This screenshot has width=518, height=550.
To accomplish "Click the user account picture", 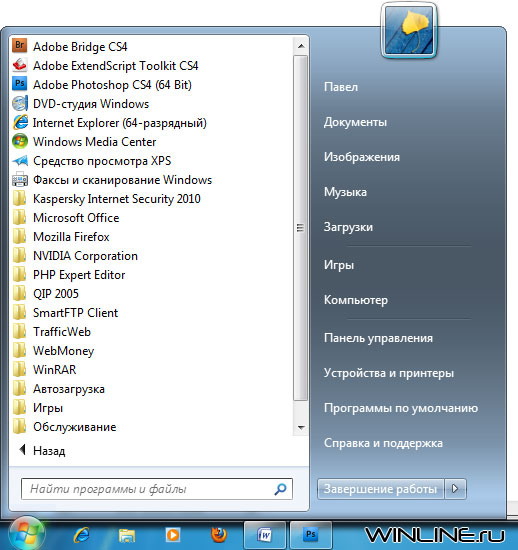I will (409, 30).
